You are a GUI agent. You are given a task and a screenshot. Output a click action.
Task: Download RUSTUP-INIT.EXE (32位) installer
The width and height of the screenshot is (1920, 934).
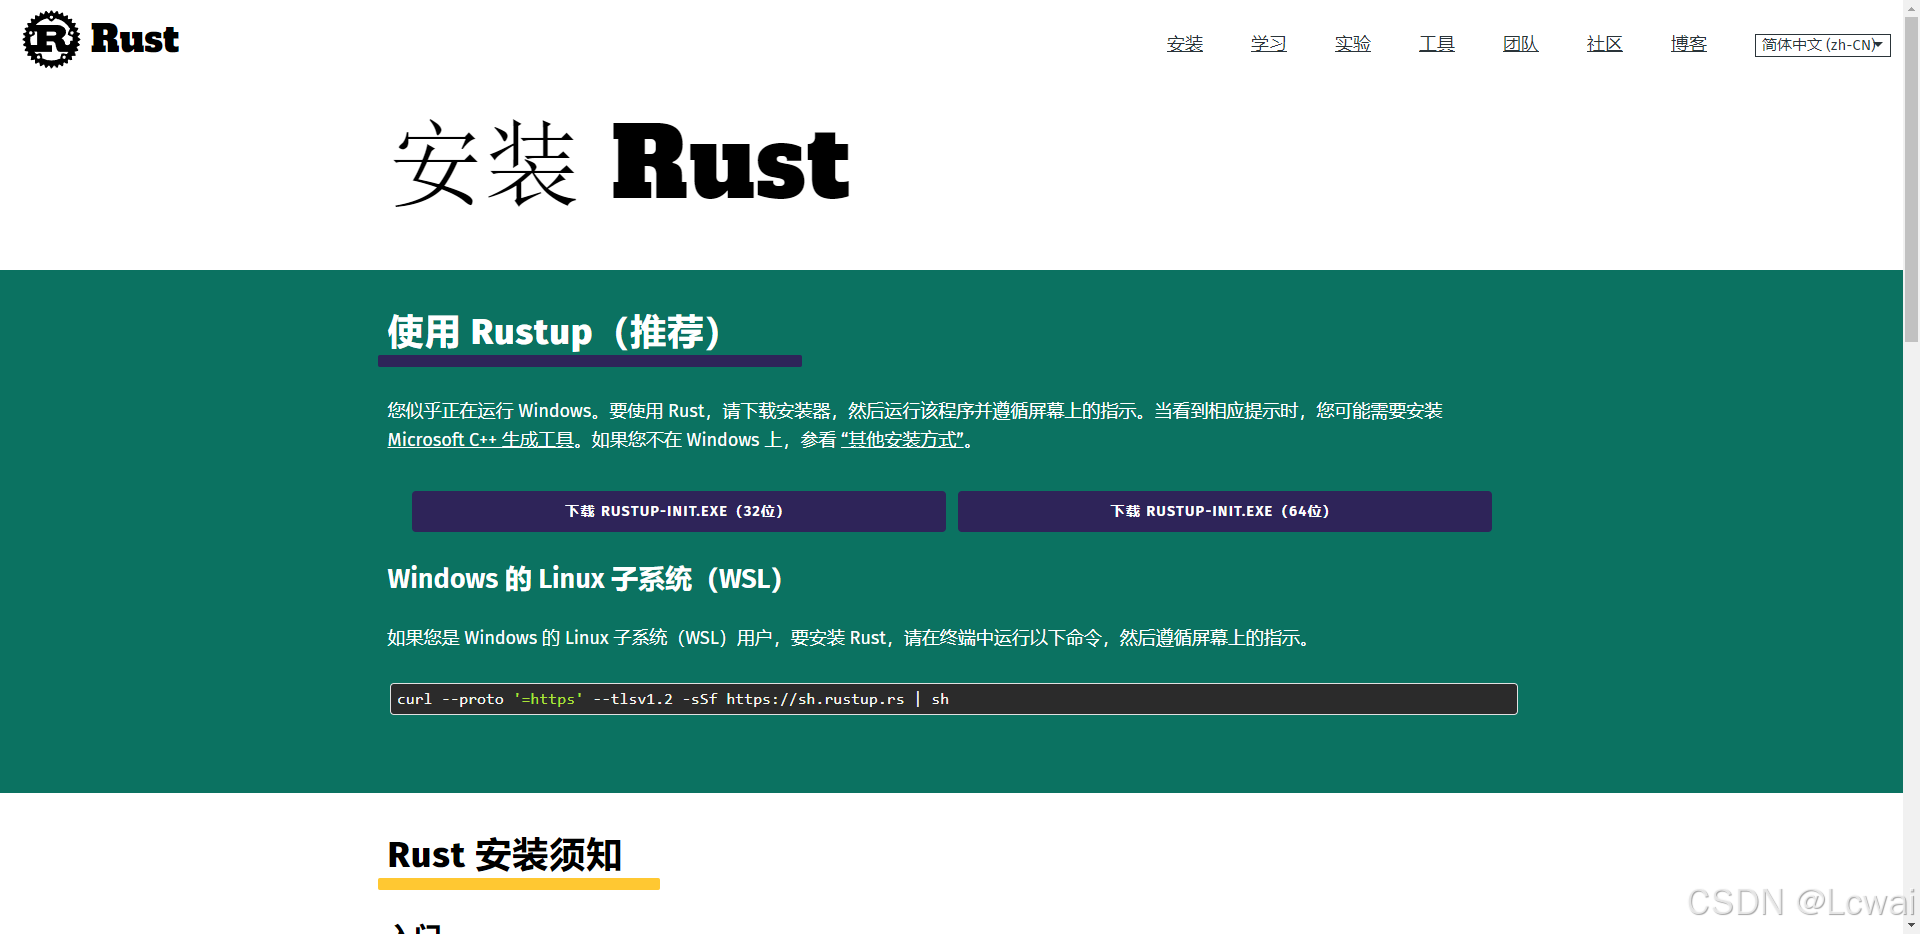click(x=679, y=511)
